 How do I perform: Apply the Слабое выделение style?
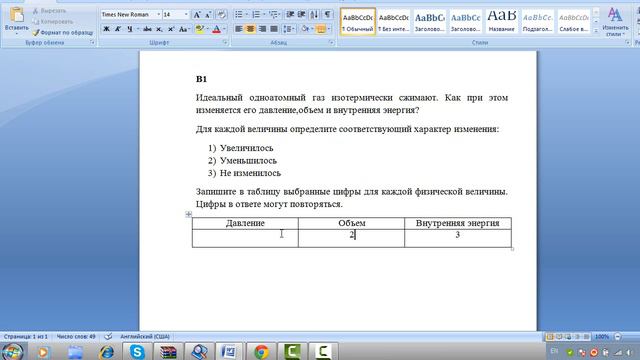pos(573,22)
